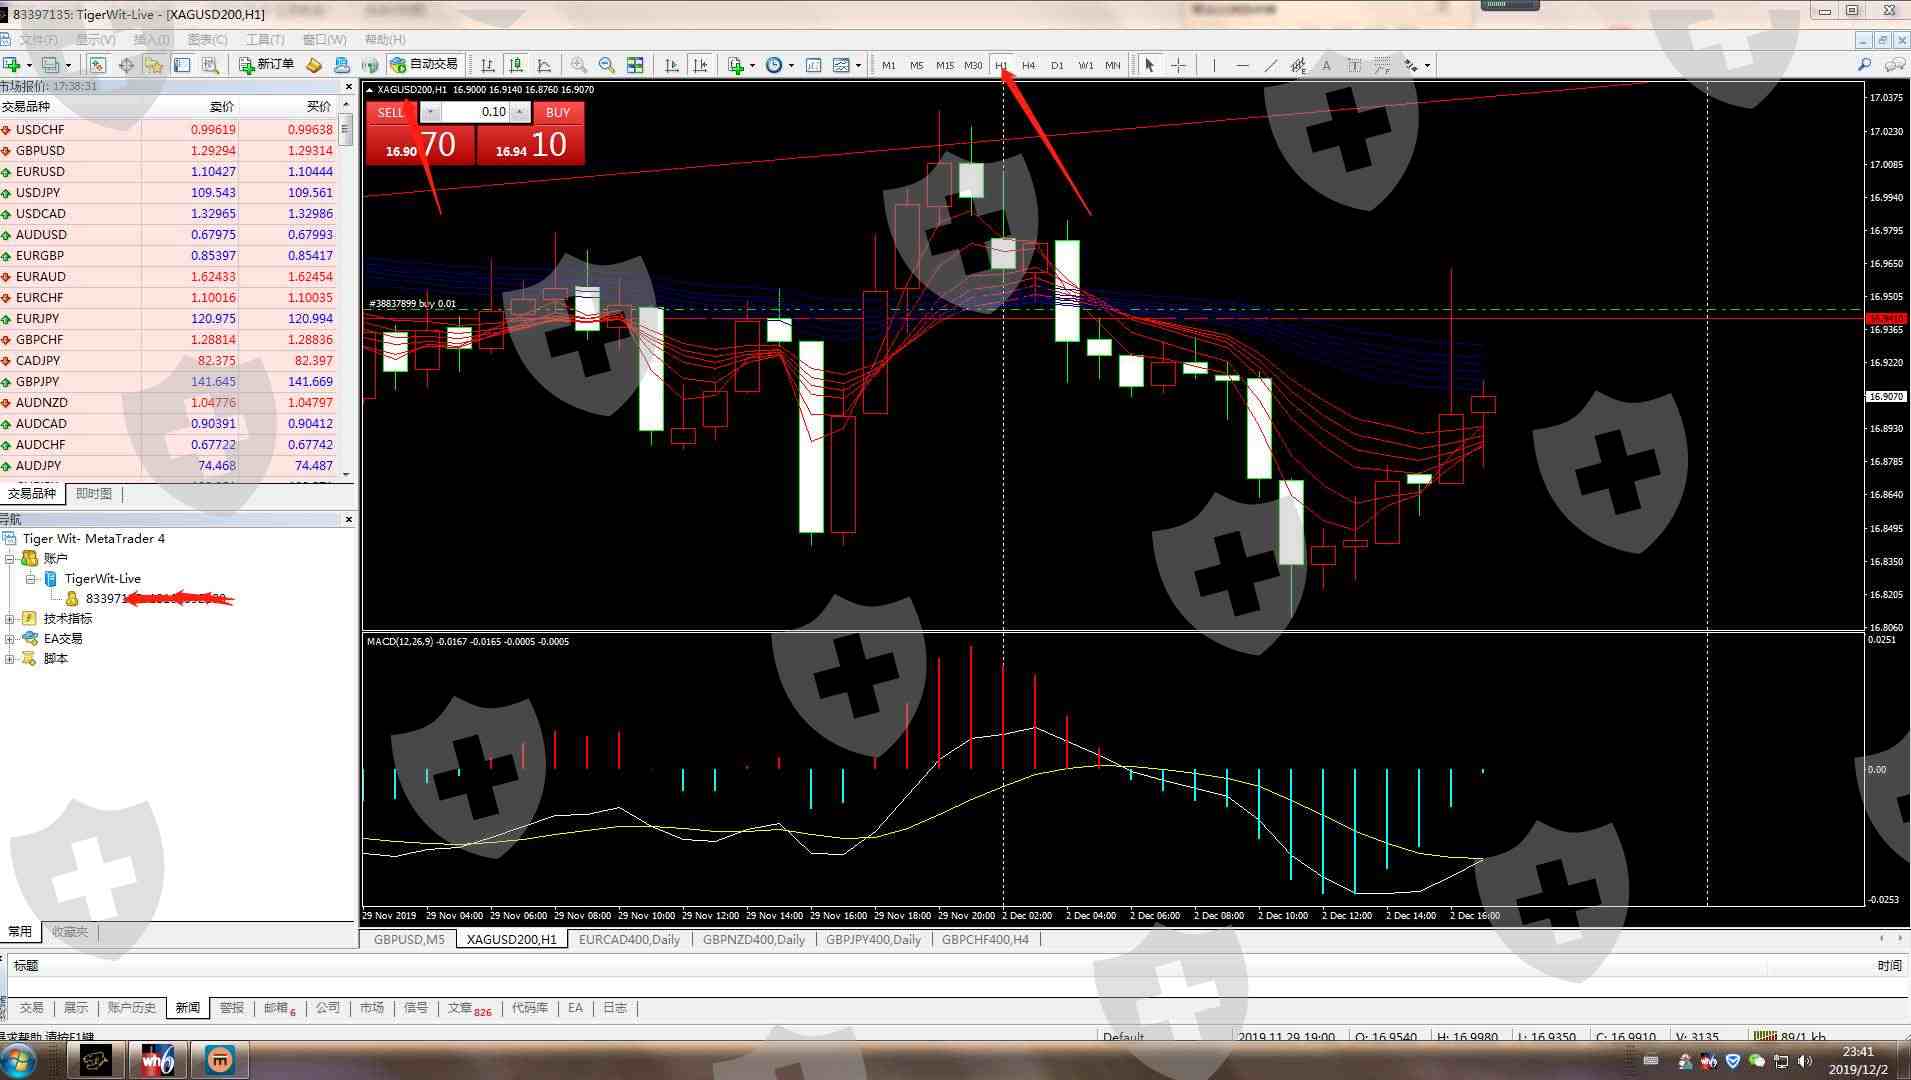Click the market watch vertical scrollbar
Viewport: 1911px width, 1080px height.
point(346,300)
